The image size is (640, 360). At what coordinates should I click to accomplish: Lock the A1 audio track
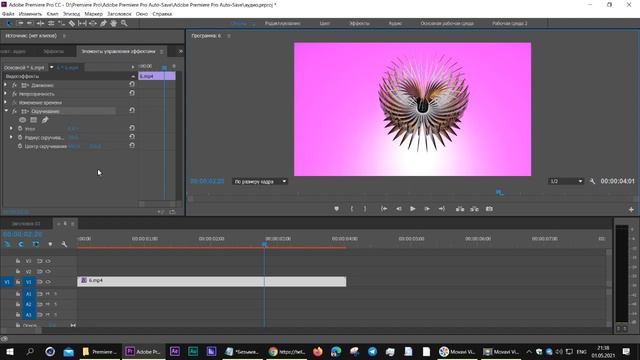click(18, 294)
